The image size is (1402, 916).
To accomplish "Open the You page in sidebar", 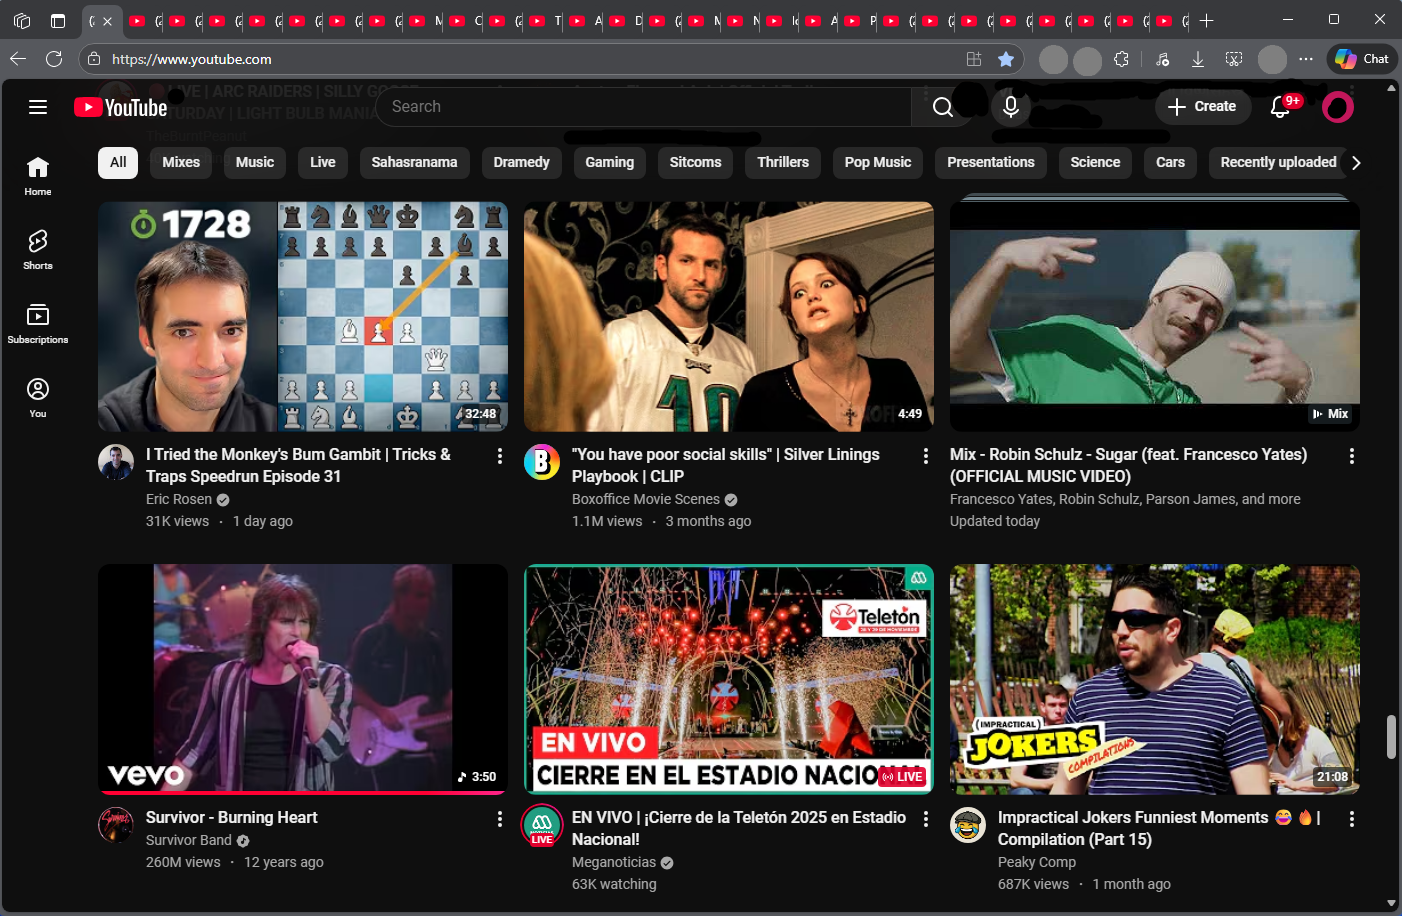I will pyautogui.click(x=38, y=398).
